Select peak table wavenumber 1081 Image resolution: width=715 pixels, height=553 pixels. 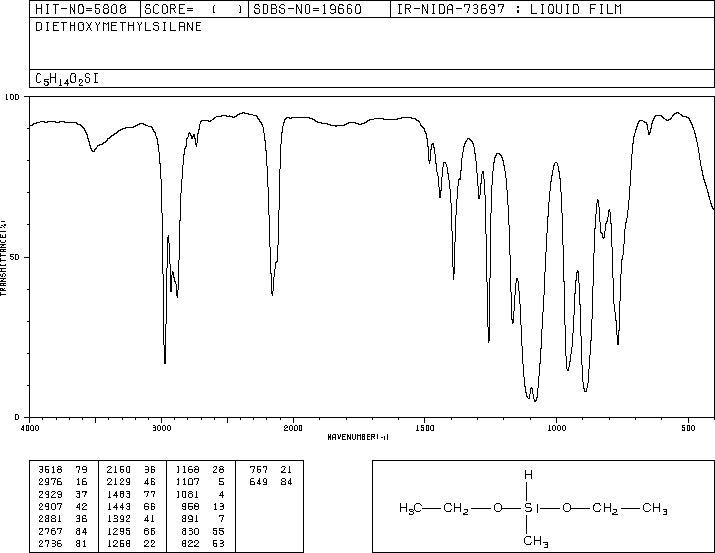(187, 494)
